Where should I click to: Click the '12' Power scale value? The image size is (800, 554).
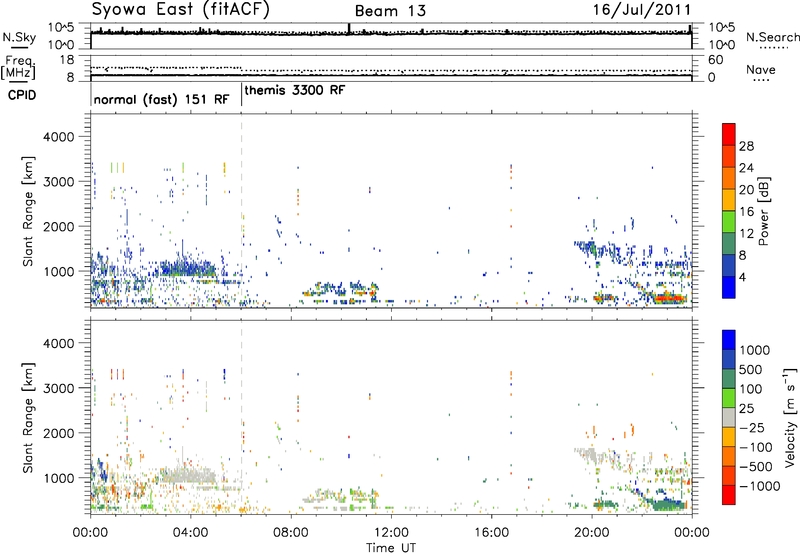pos(746,234)
